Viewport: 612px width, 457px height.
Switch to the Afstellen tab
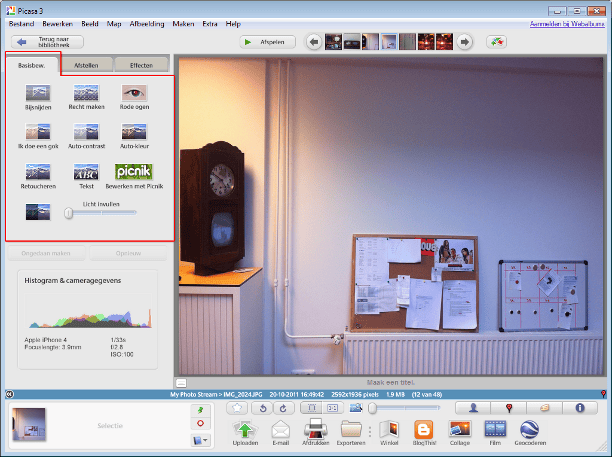tap(86, 65)
